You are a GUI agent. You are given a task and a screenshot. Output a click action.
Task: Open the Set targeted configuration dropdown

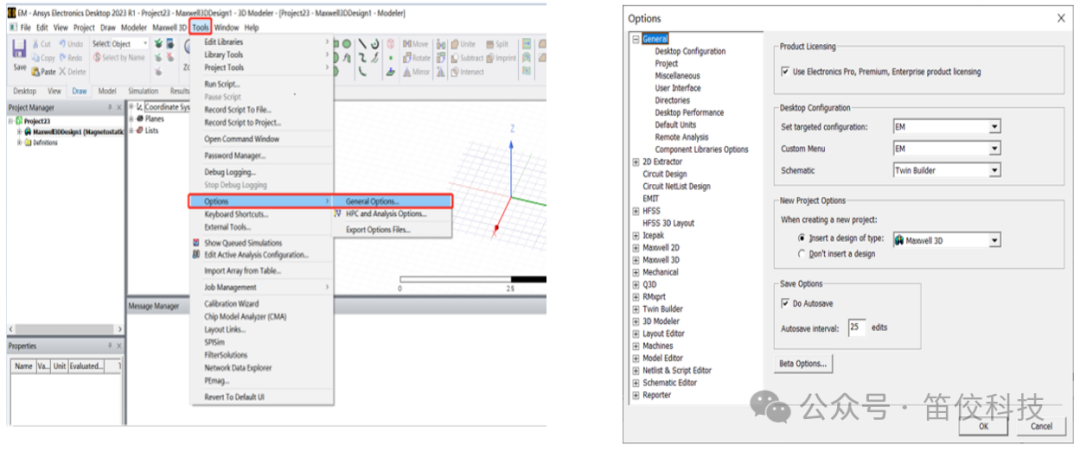click(993, 127)
